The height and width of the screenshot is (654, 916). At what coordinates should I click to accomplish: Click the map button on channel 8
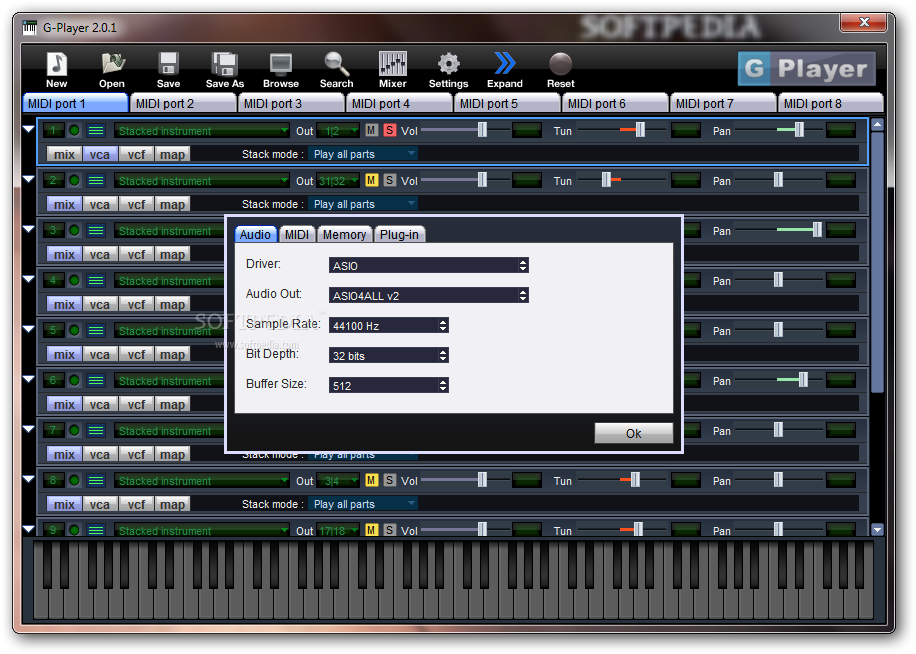172,504
